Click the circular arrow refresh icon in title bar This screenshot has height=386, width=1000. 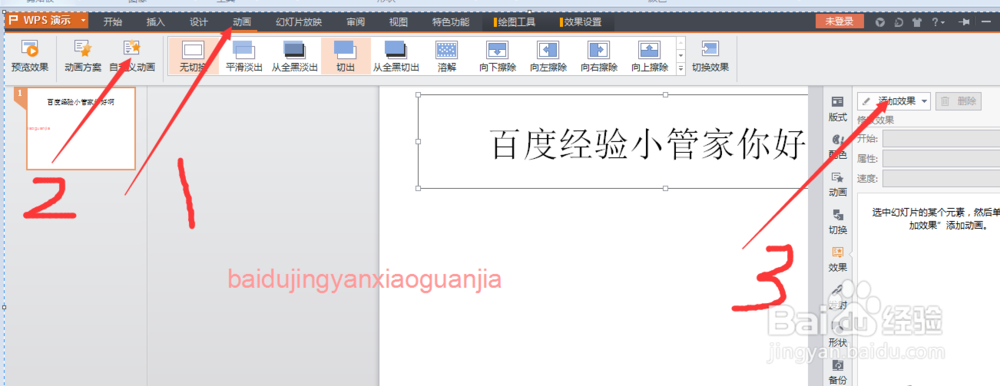click(899, 22)
